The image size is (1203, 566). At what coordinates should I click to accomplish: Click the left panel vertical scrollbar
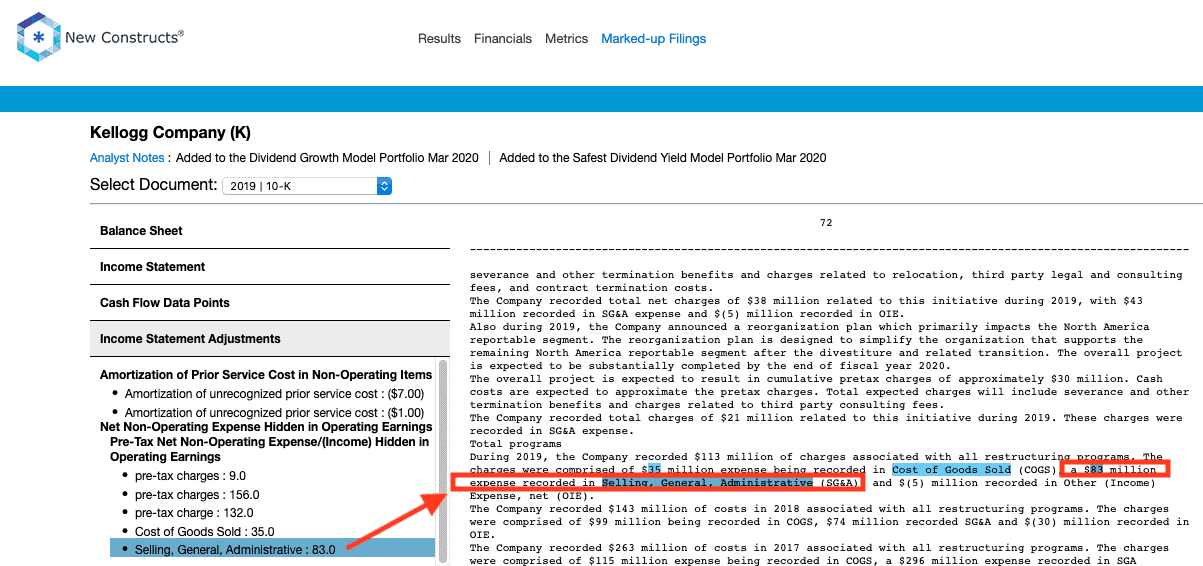coord(442,460)
